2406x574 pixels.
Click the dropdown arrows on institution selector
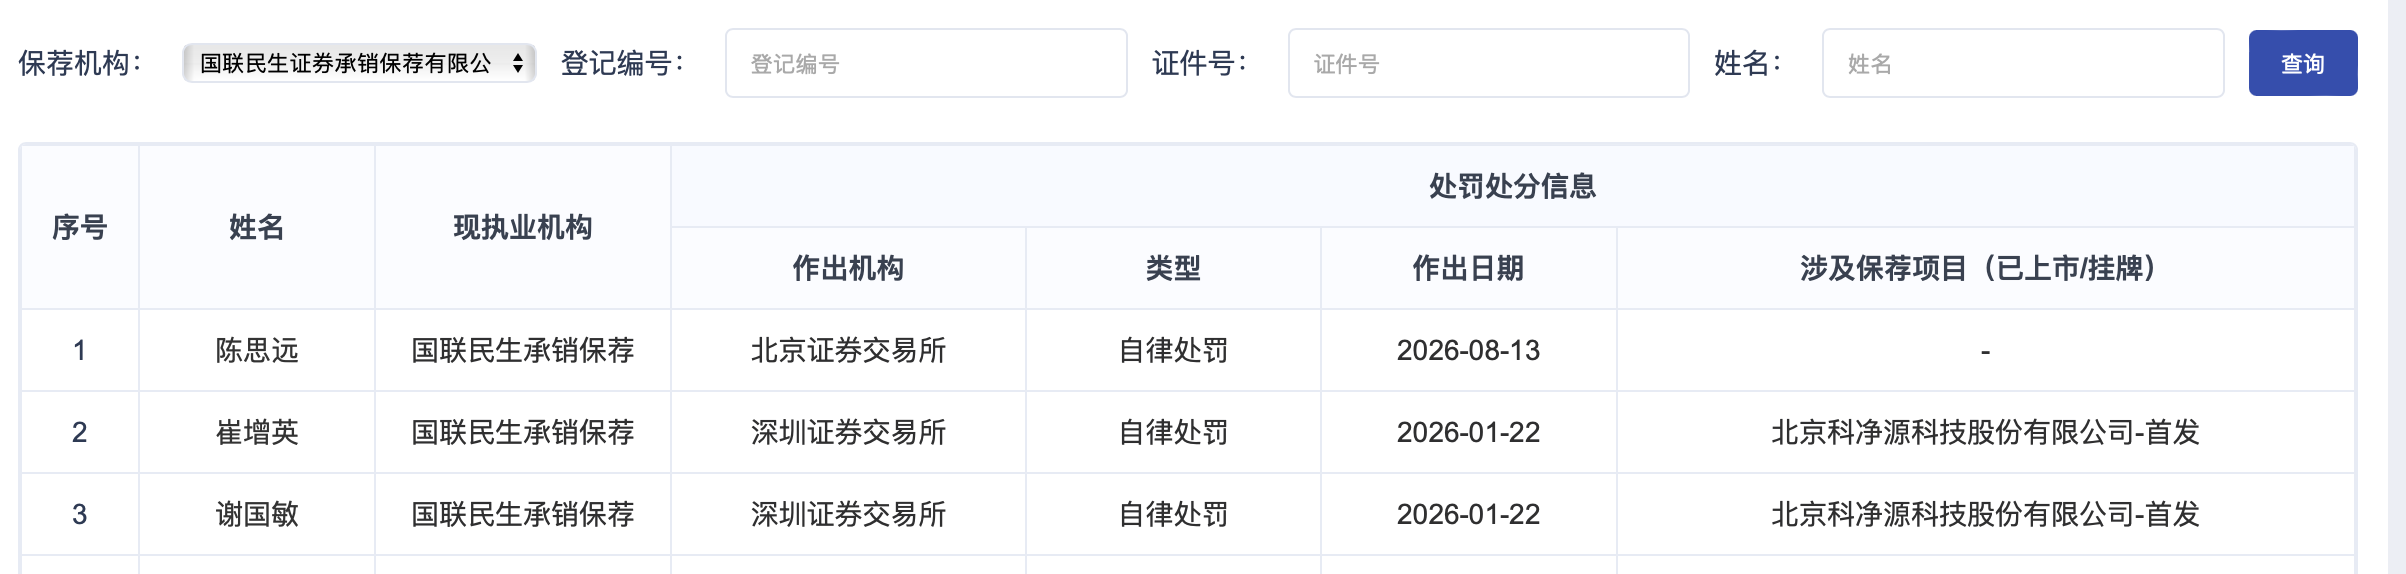(517, 63)
